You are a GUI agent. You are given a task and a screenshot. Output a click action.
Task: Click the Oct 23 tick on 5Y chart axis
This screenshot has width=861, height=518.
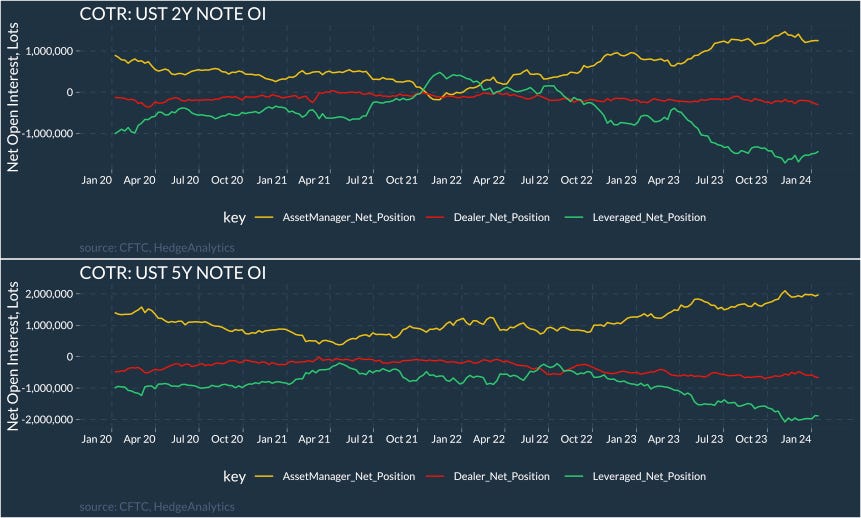(x=749, y=439)
